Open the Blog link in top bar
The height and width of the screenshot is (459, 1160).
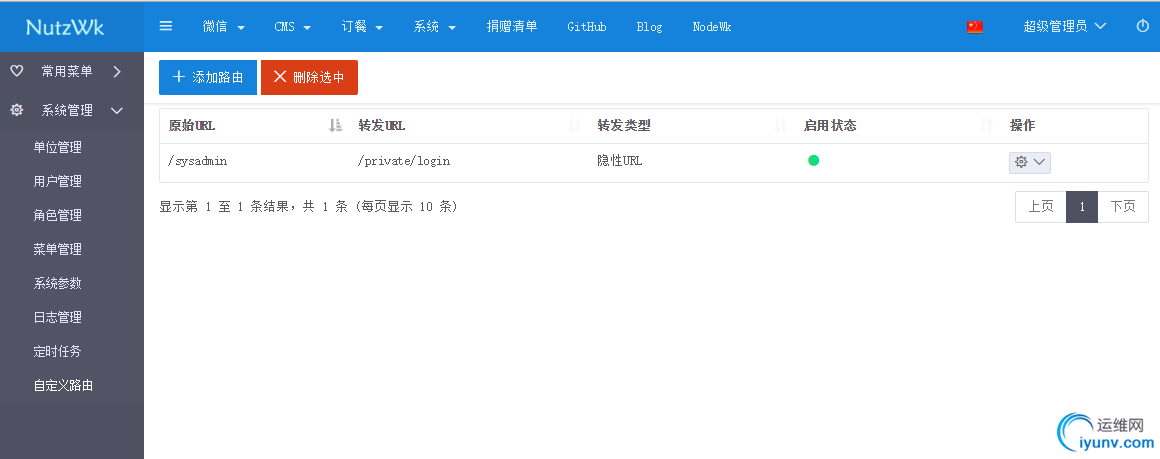coord(650,27)
